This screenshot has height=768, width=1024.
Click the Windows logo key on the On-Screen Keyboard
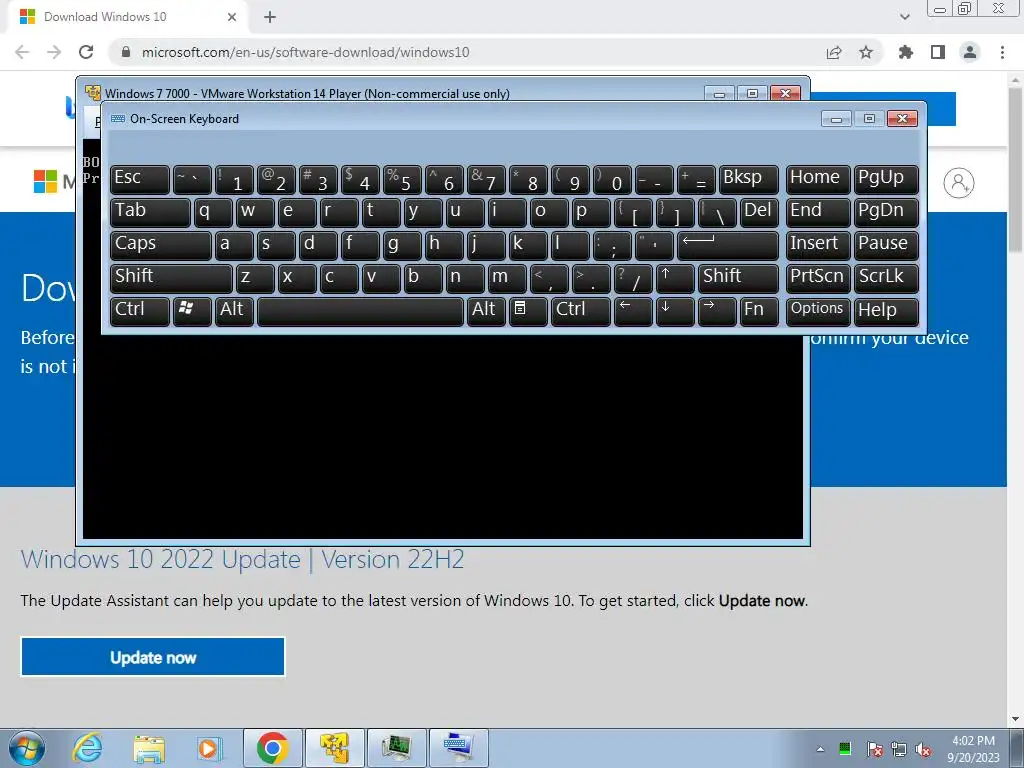[x=192, y=310]
